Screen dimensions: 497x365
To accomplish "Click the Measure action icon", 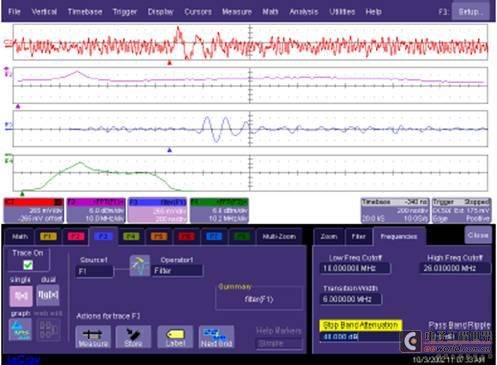I will [x=93, y=337].
